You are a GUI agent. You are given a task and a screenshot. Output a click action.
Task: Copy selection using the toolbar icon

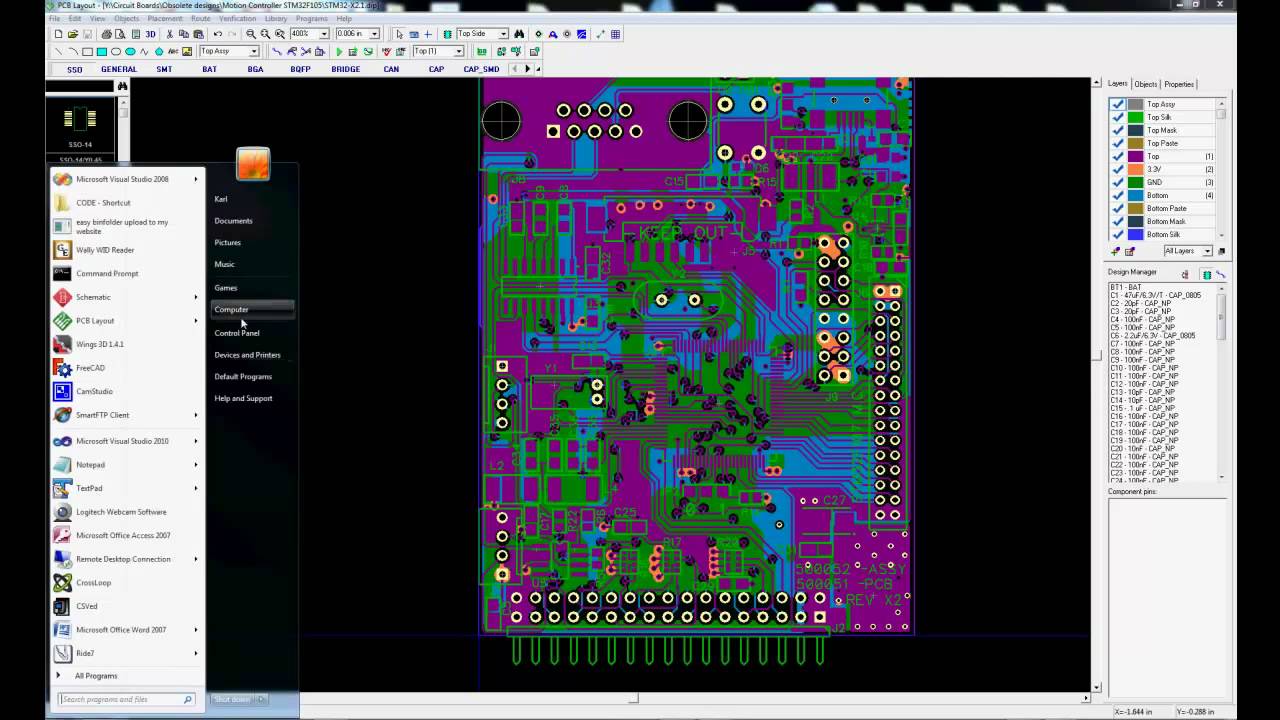click(183, 34)
